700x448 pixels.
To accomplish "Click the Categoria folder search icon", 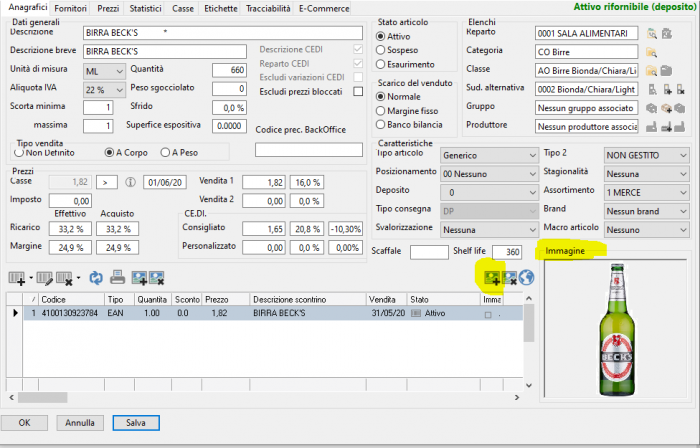I will coord(651,51).
